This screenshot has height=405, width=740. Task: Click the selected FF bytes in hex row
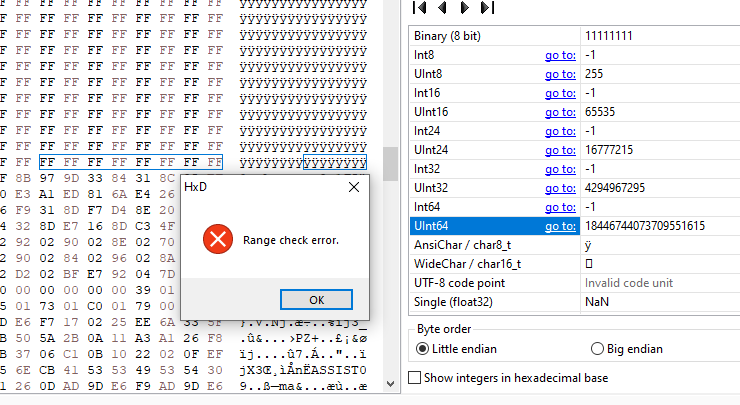point(131,162)
